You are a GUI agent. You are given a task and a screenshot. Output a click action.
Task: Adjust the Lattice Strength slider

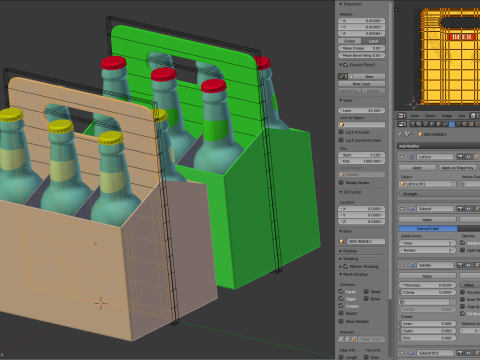(439, 193)
